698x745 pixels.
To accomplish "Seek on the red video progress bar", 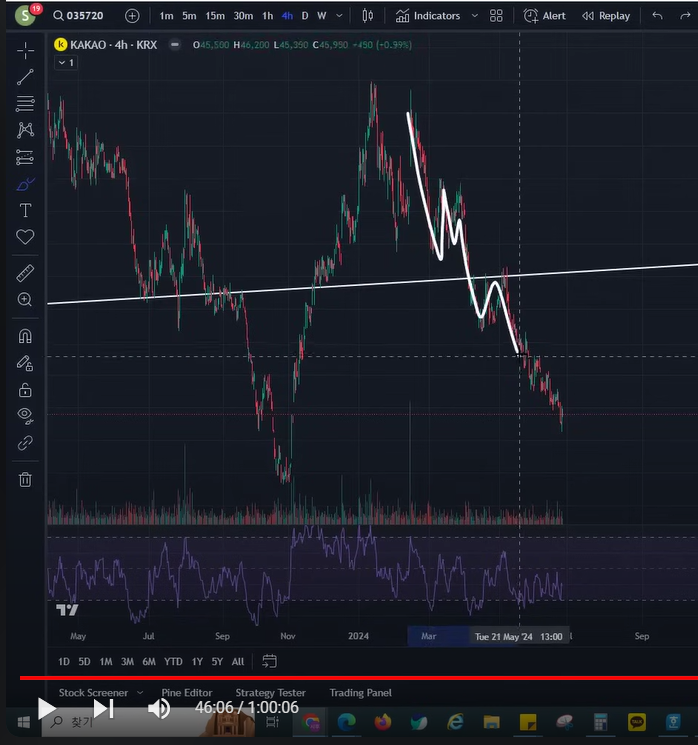I will pos(359,678).
